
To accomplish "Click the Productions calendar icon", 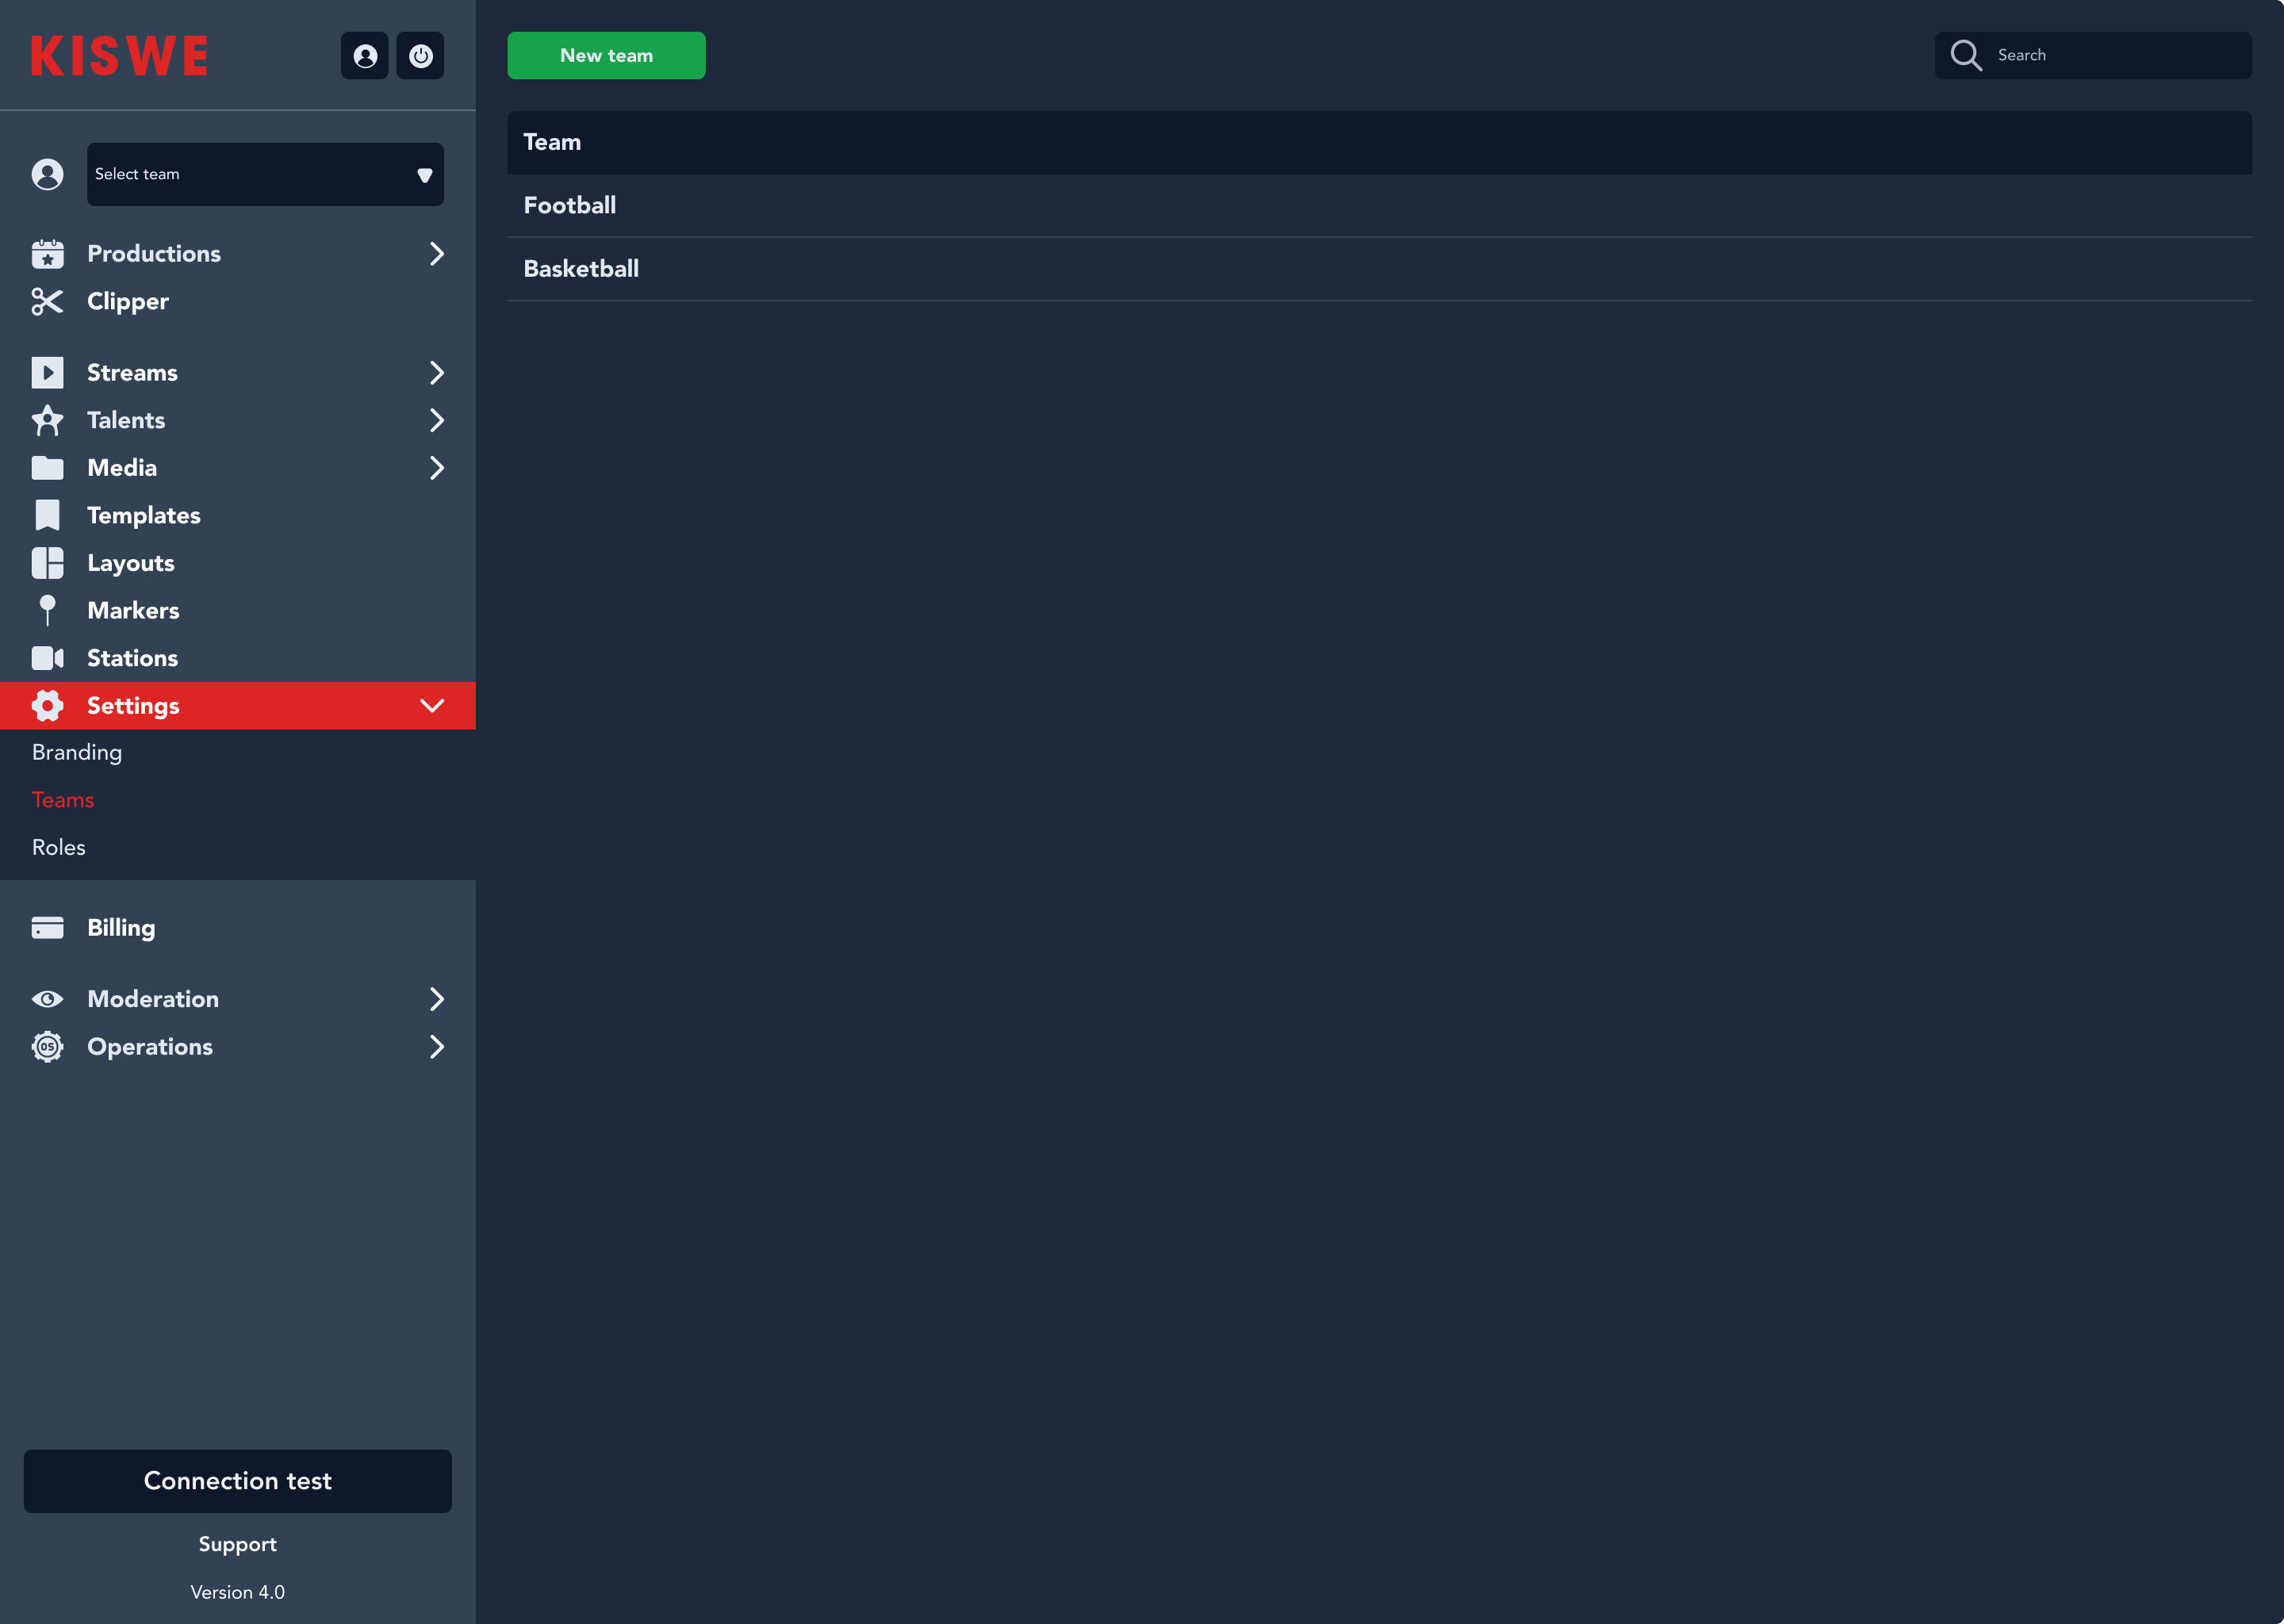I will 47,254.
